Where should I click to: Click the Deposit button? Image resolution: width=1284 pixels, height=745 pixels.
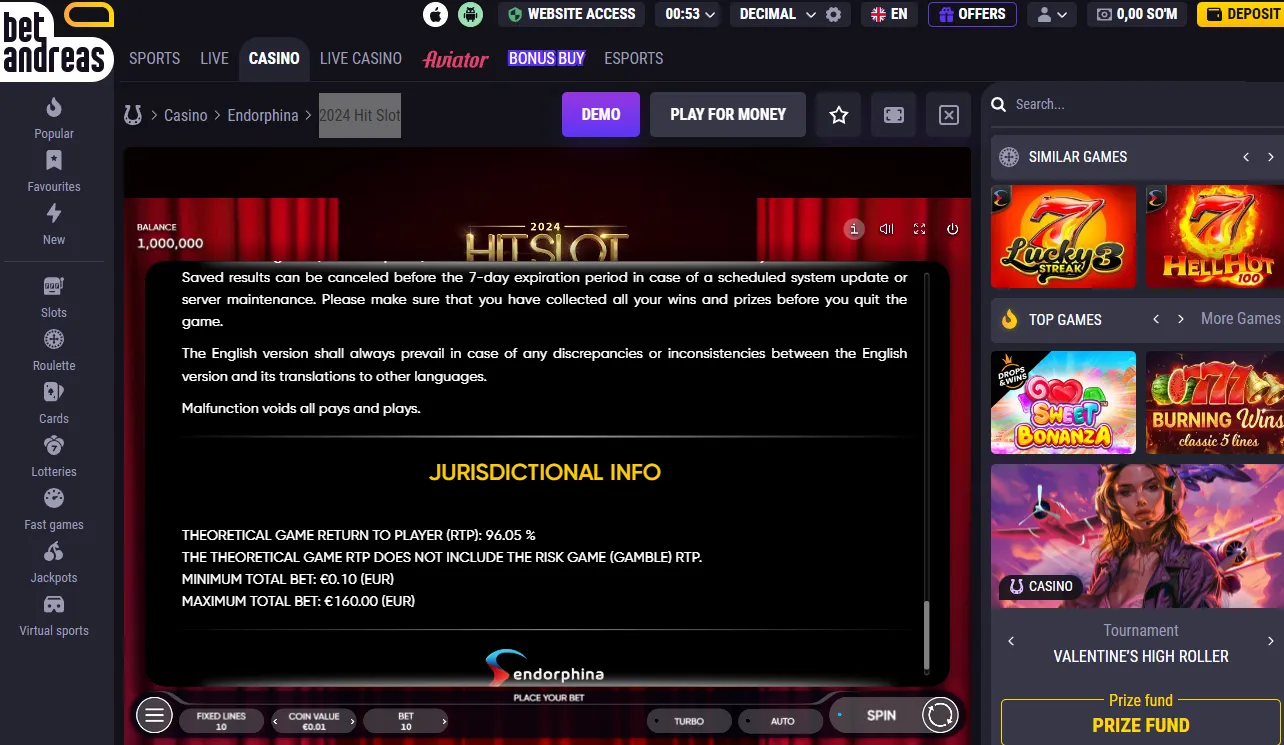1241,14
